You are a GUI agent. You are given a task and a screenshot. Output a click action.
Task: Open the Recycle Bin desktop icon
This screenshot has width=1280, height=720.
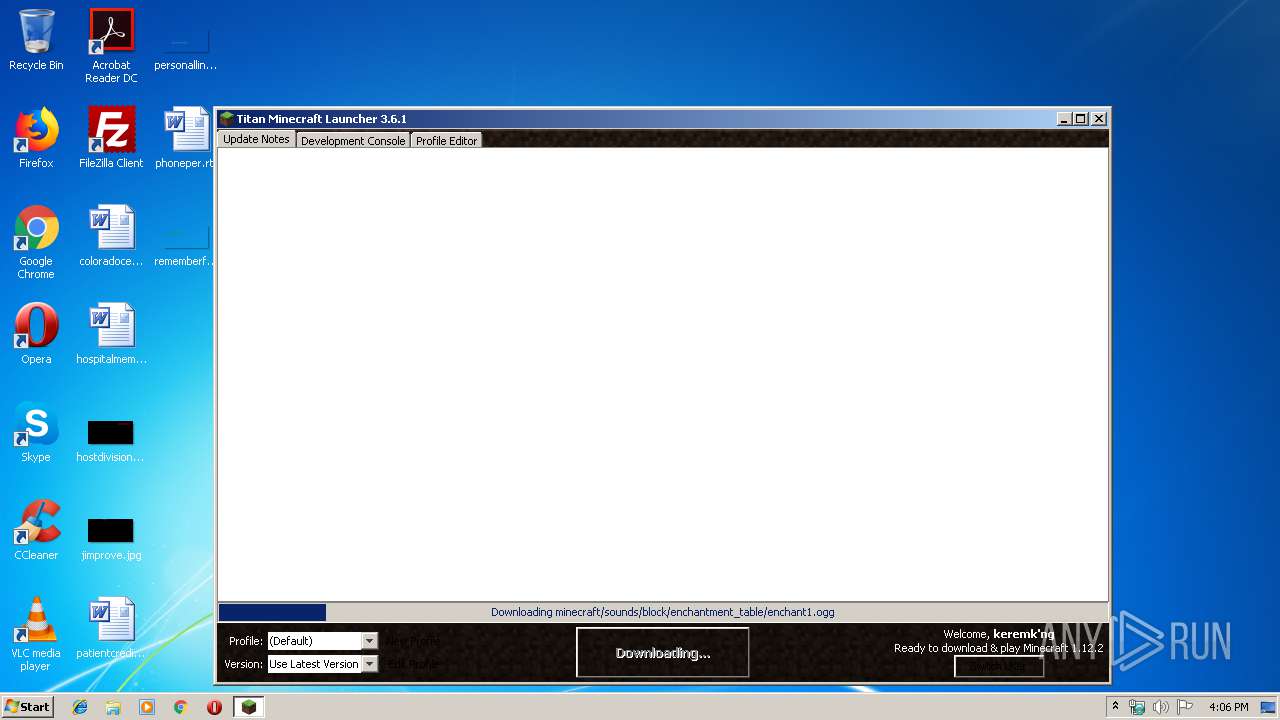click(36, 40)
